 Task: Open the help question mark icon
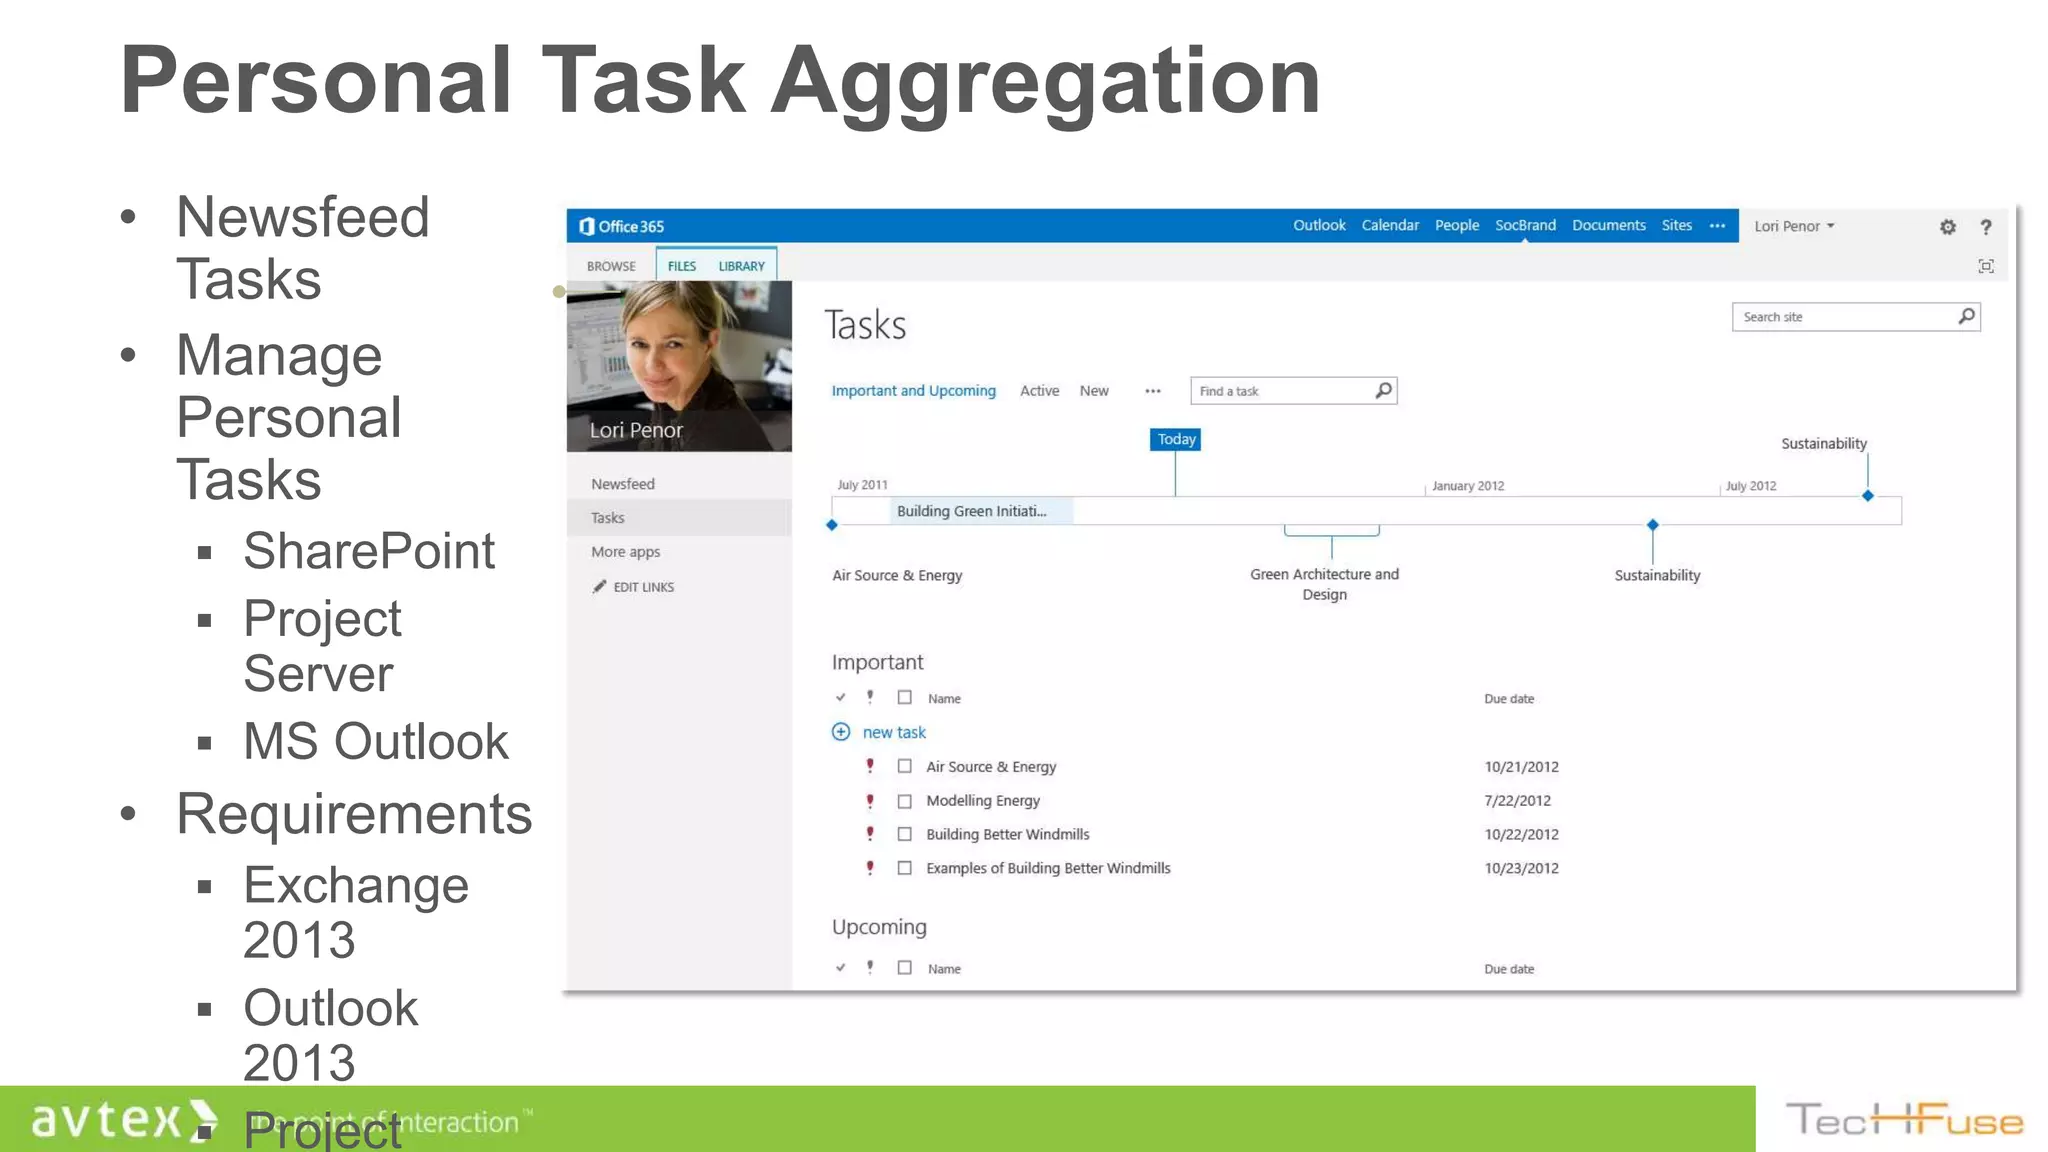click(1986, 227)
